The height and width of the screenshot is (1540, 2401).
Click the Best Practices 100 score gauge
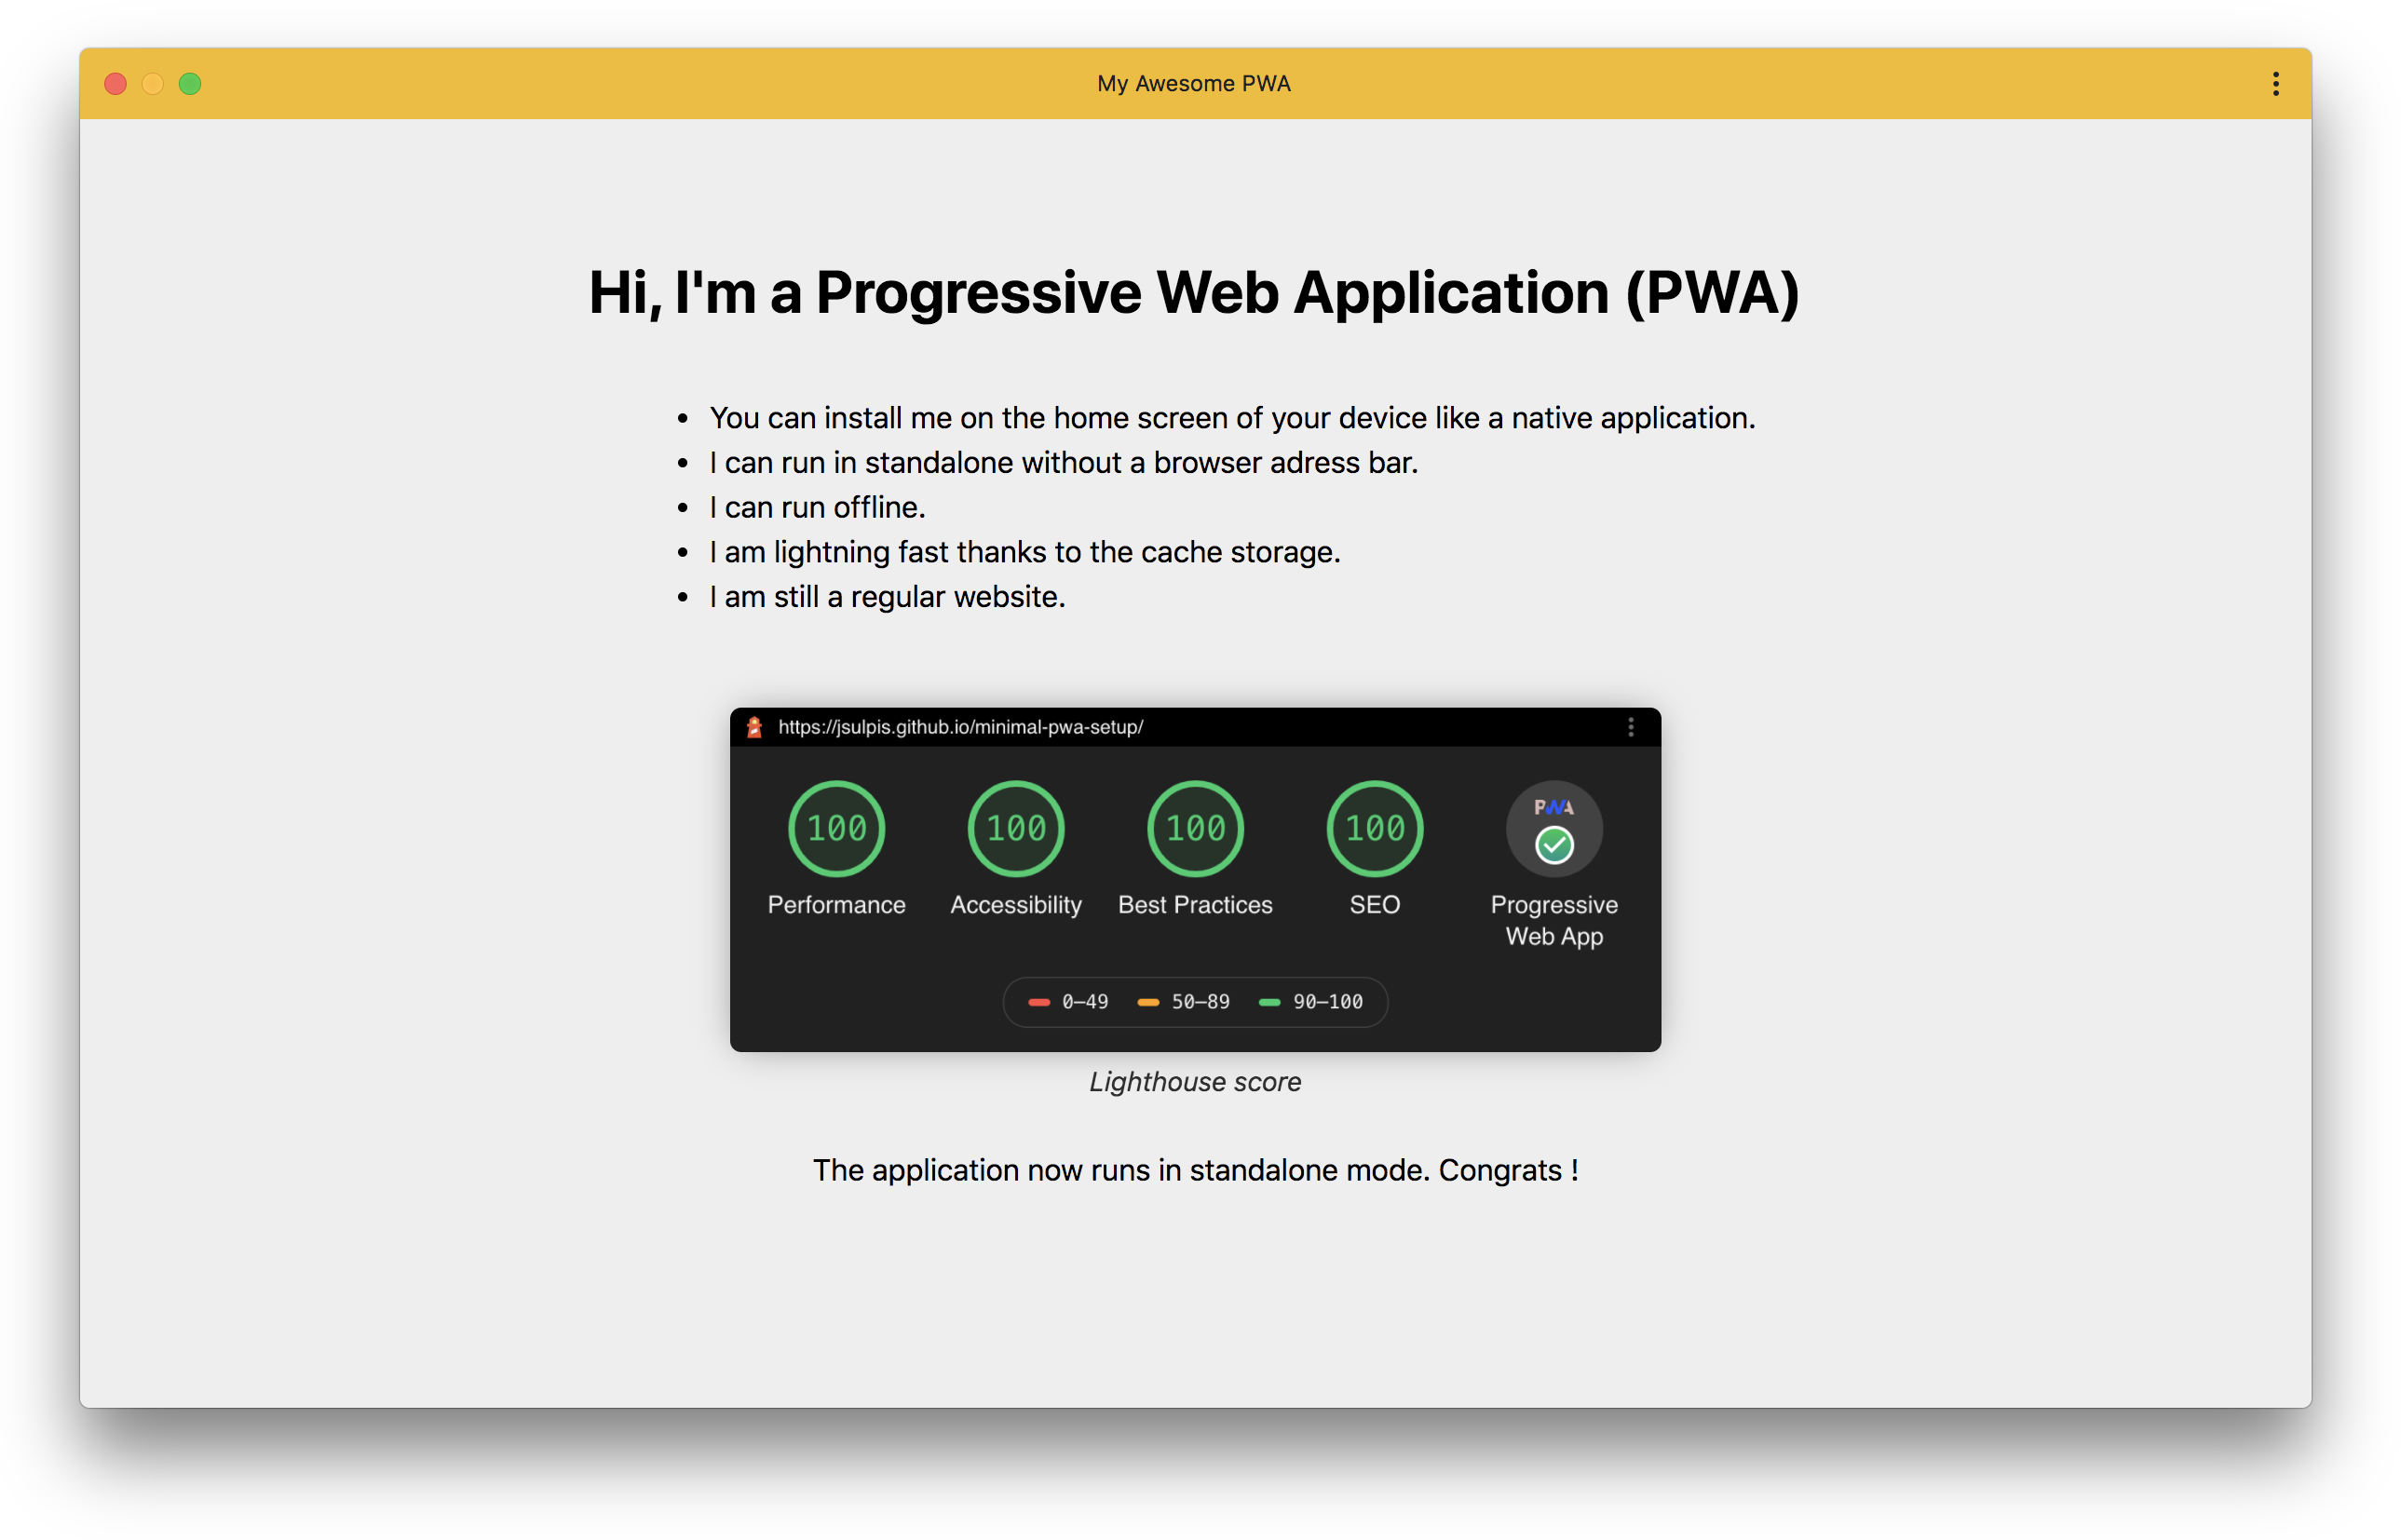(x=1195, y=828)
